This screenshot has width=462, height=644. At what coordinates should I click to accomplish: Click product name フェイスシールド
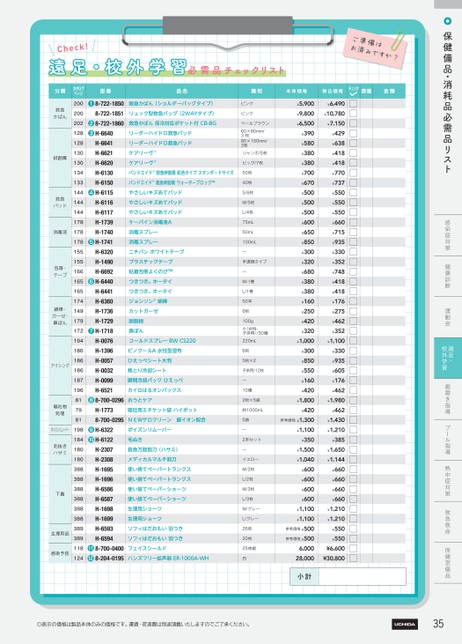147,548
